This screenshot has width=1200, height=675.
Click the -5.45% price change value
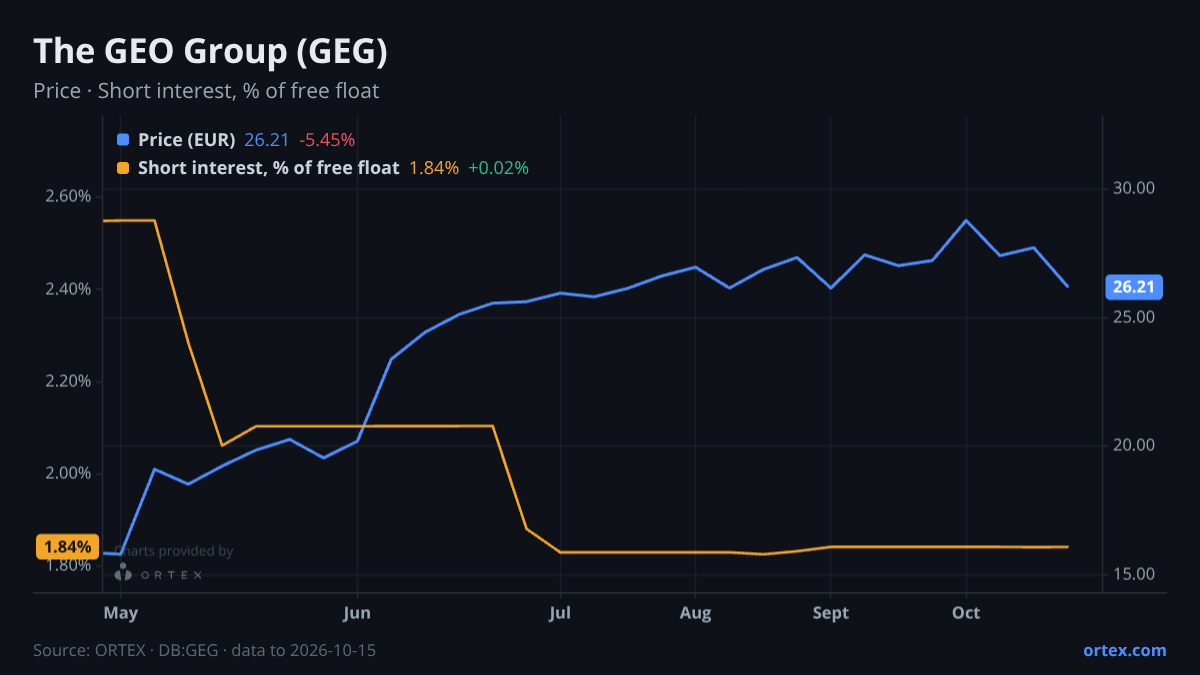[327, 140]
